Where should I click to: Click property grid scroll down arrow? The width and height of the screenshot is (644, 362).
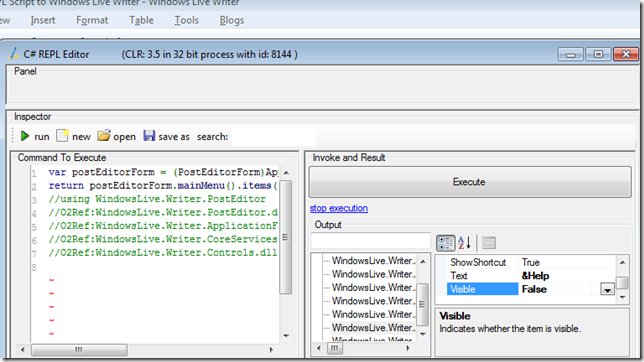[x=622, y=297]
